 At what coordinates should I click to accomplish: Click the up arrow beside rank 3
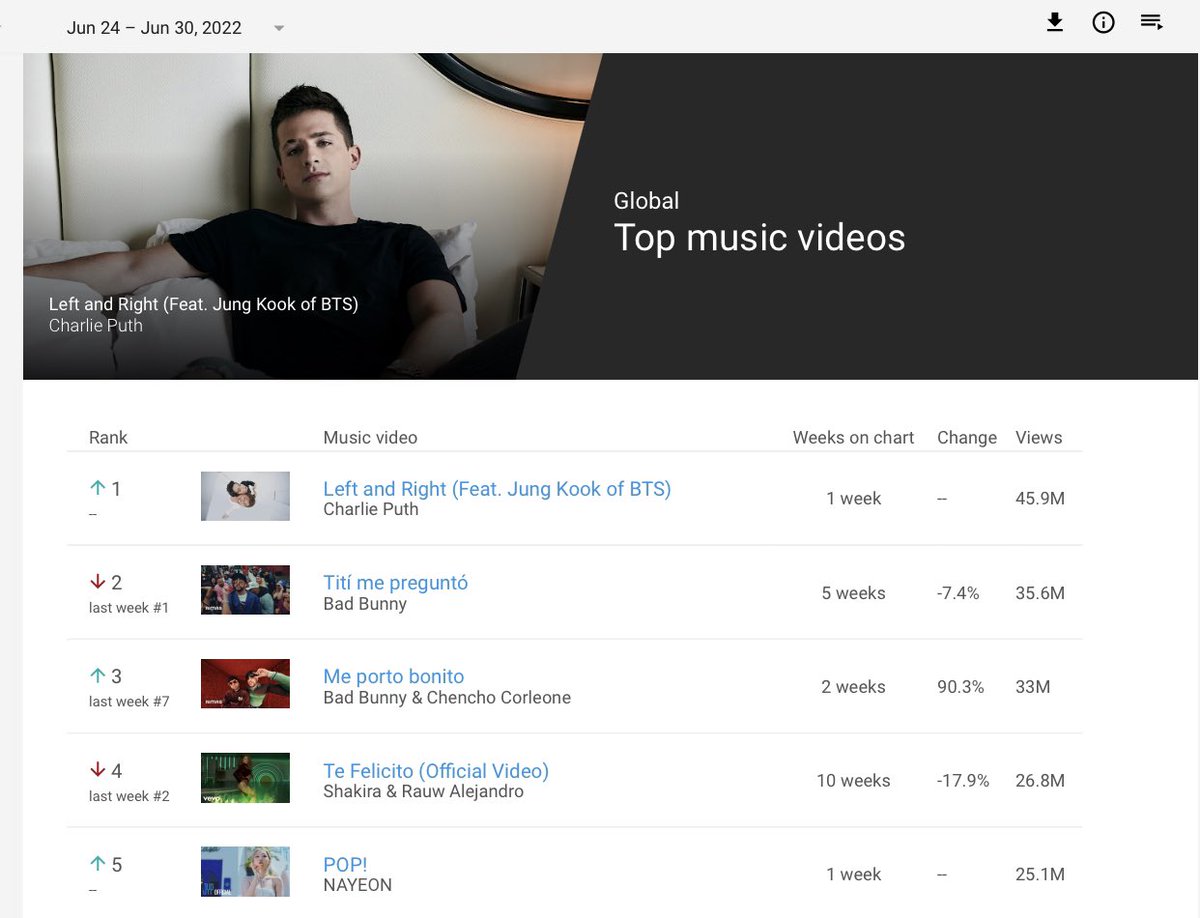pyautogui.click(x=97, y=676)
